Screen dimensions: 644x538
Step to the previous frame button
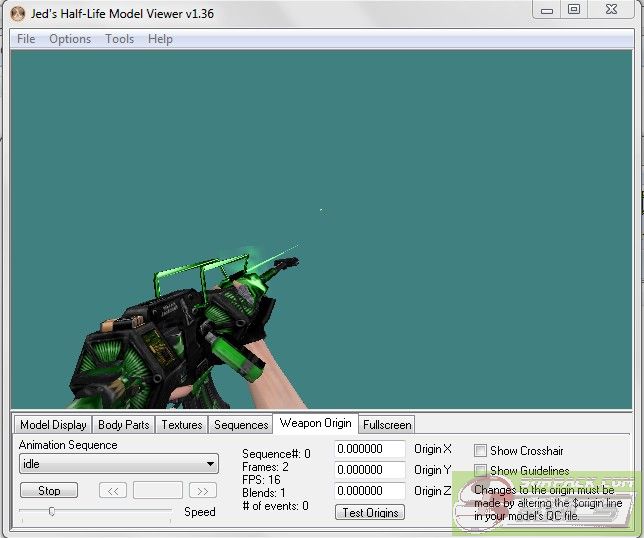[x=113, y=490]
